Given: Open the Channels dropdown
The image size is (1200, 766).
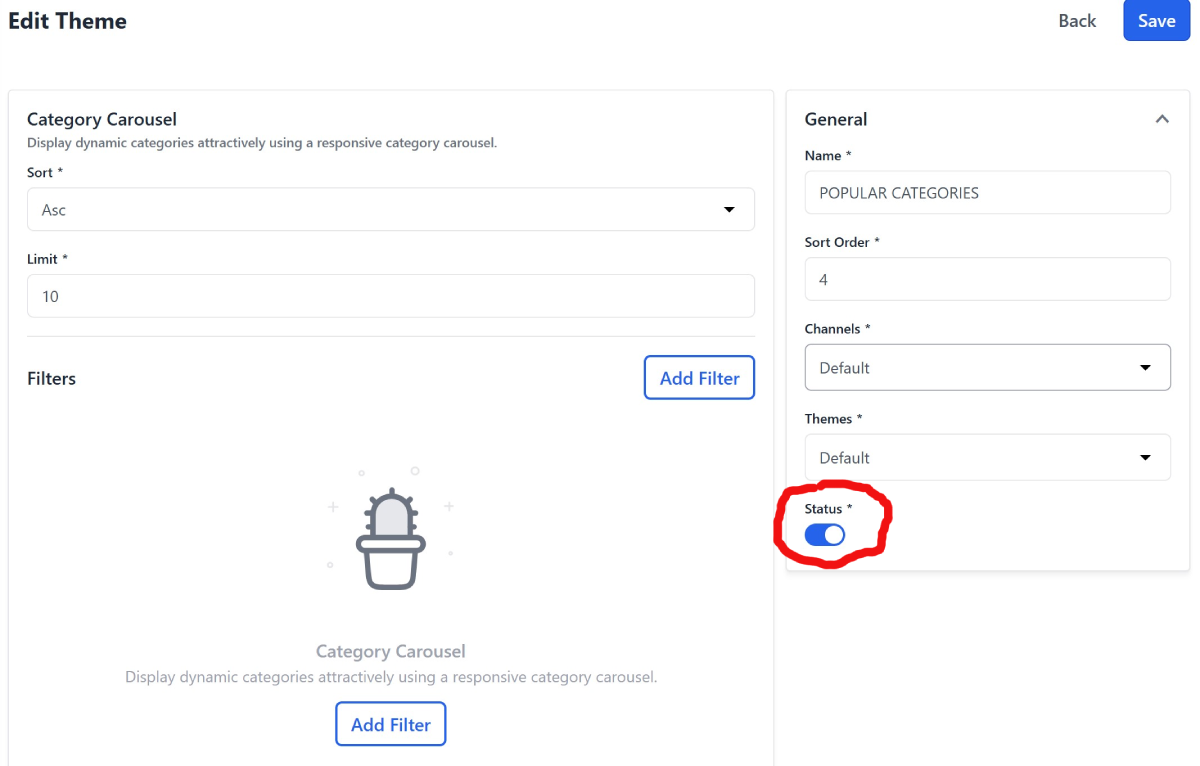Looking at the screenshot, I should tap(987, 368).
